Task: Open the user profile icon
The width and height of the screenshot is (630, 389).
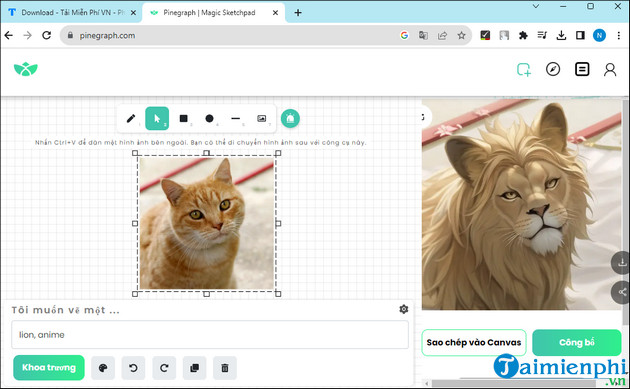Action: point(610,70)
